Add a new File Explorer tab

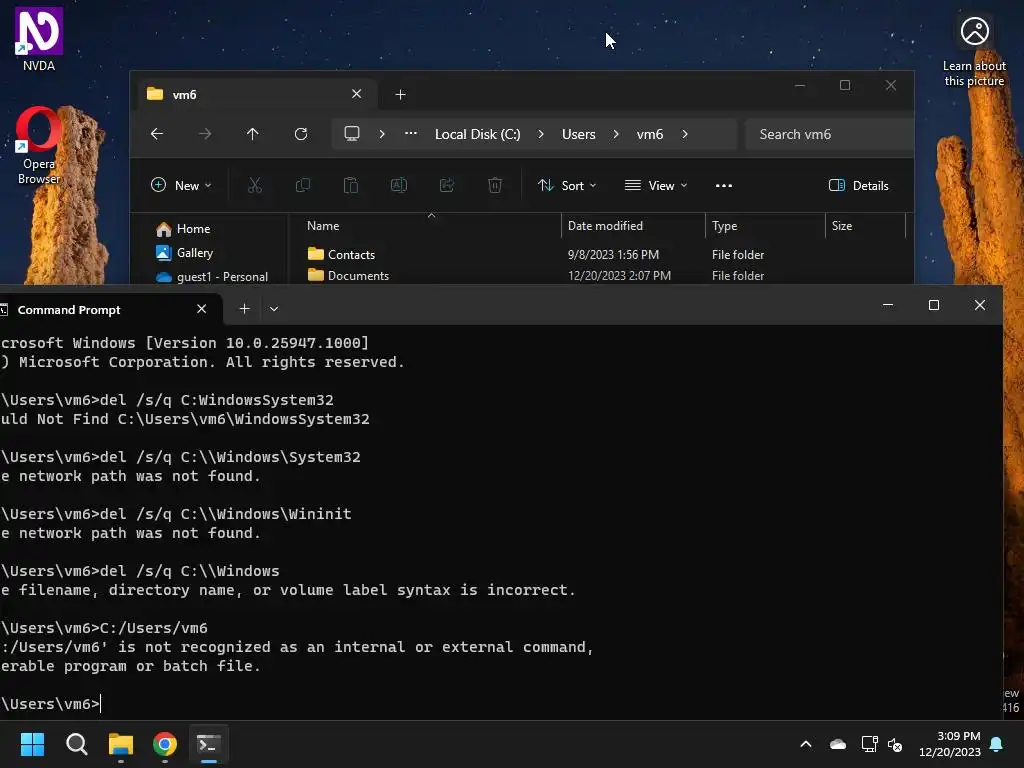coord(400,95)
